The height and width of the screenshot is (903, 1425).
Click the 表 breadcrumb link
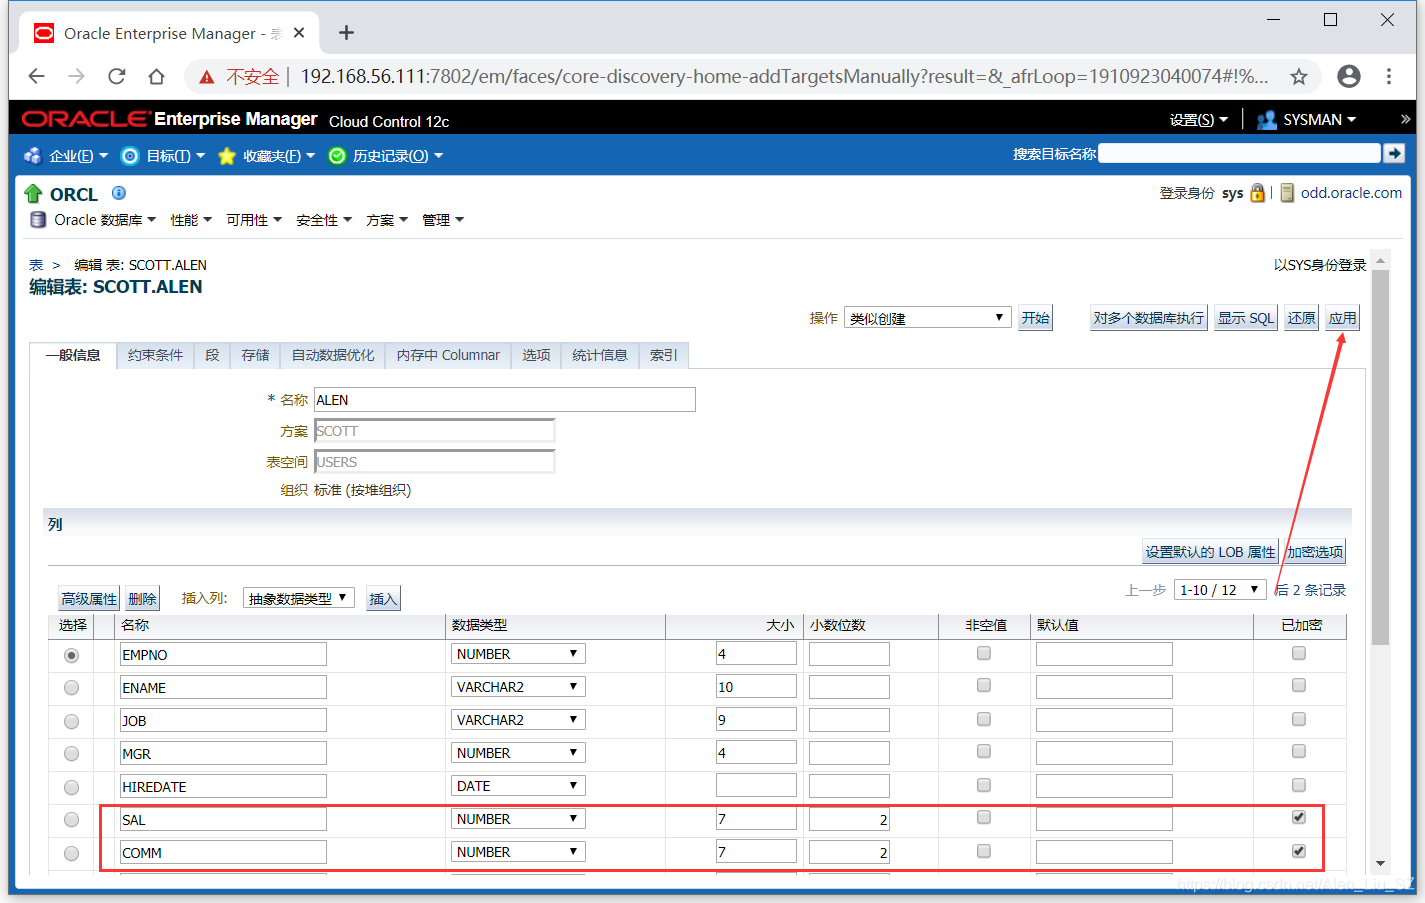pos(36,265)
